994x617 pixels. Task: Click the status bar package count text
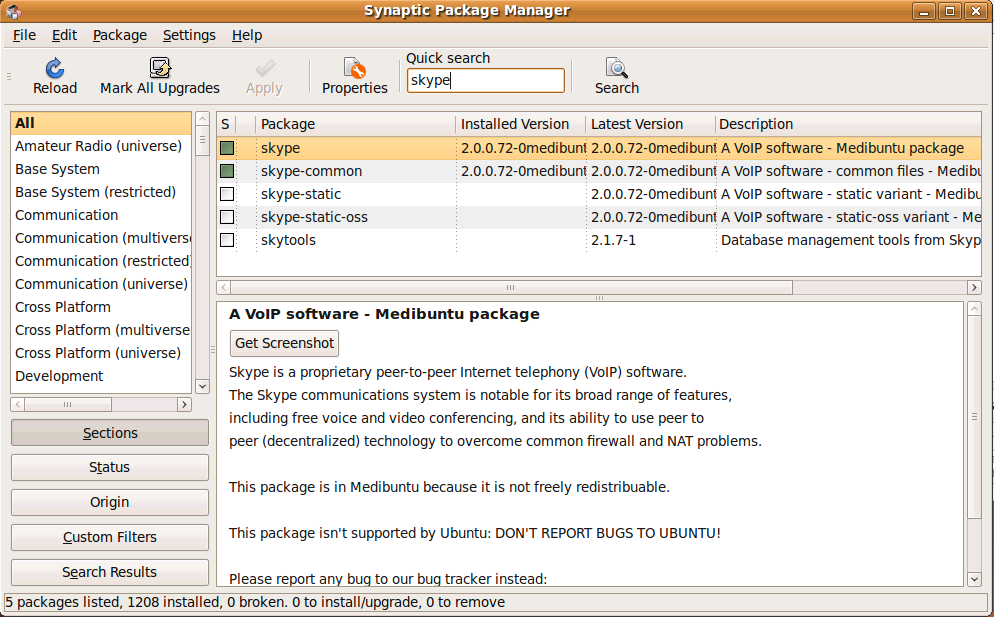pos(255,602)
